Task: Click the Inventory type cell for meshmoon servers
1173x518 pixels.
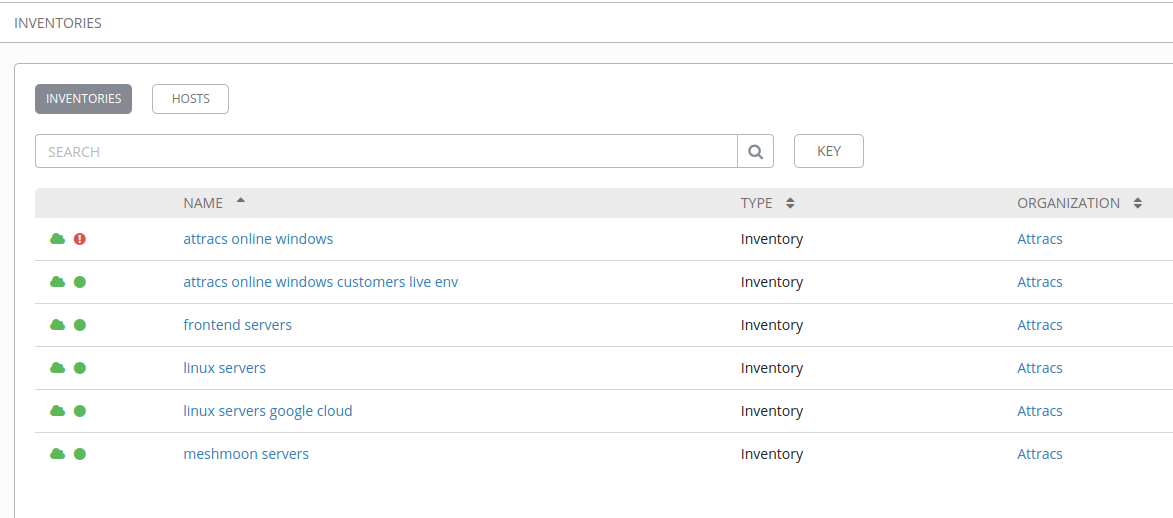Action: click(x=772, y=454)
